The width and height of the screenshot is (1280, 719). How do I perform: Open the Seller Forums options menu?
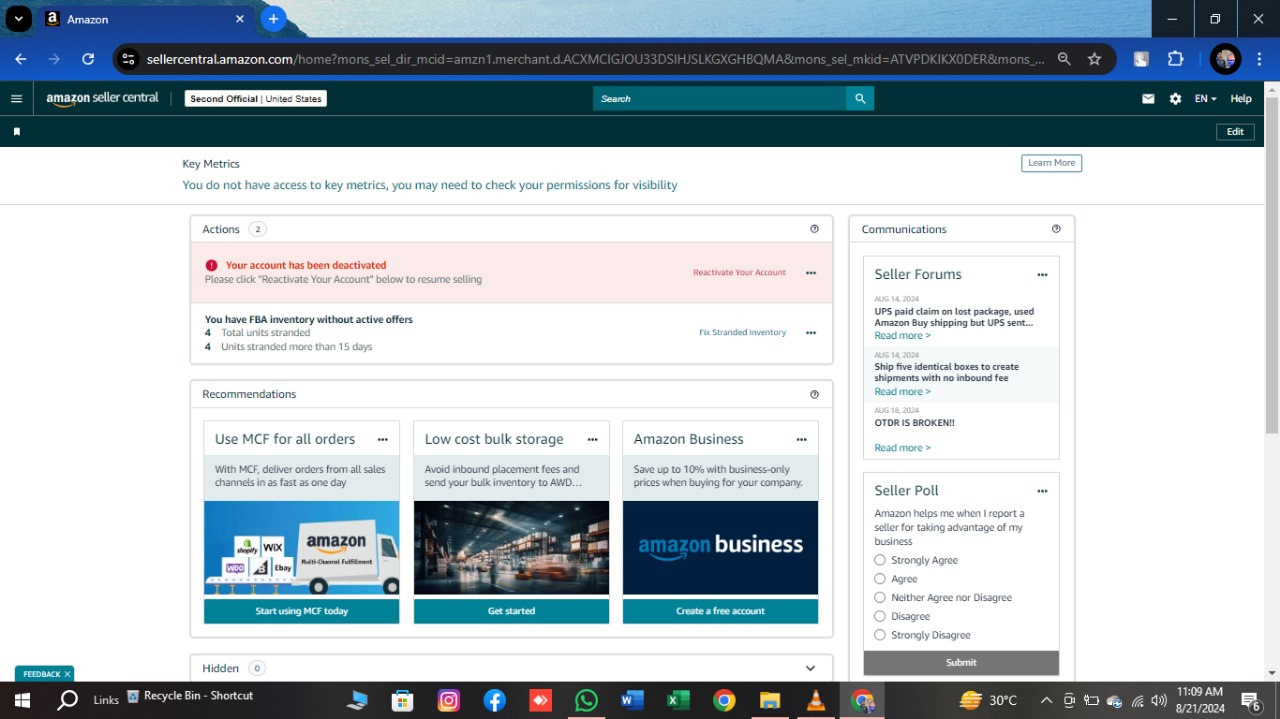1042,274
